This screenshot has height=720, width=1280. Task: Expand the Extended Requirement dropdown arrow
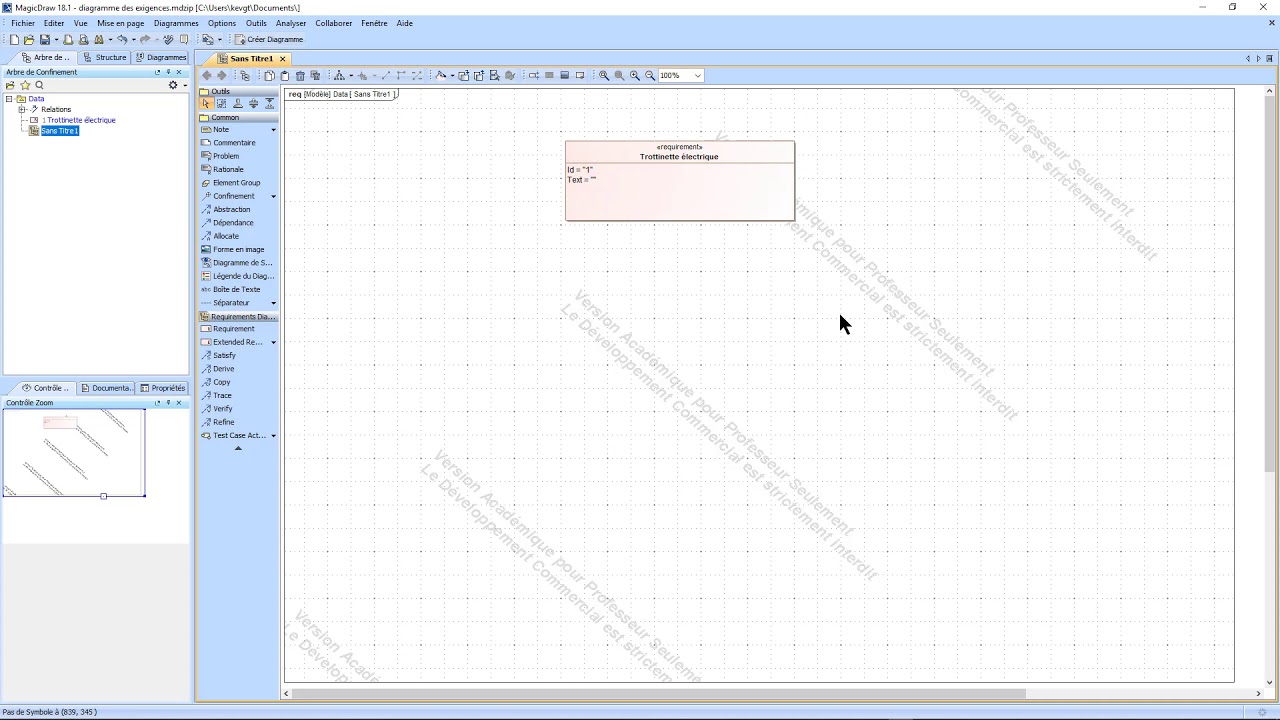tap(273, 342)
